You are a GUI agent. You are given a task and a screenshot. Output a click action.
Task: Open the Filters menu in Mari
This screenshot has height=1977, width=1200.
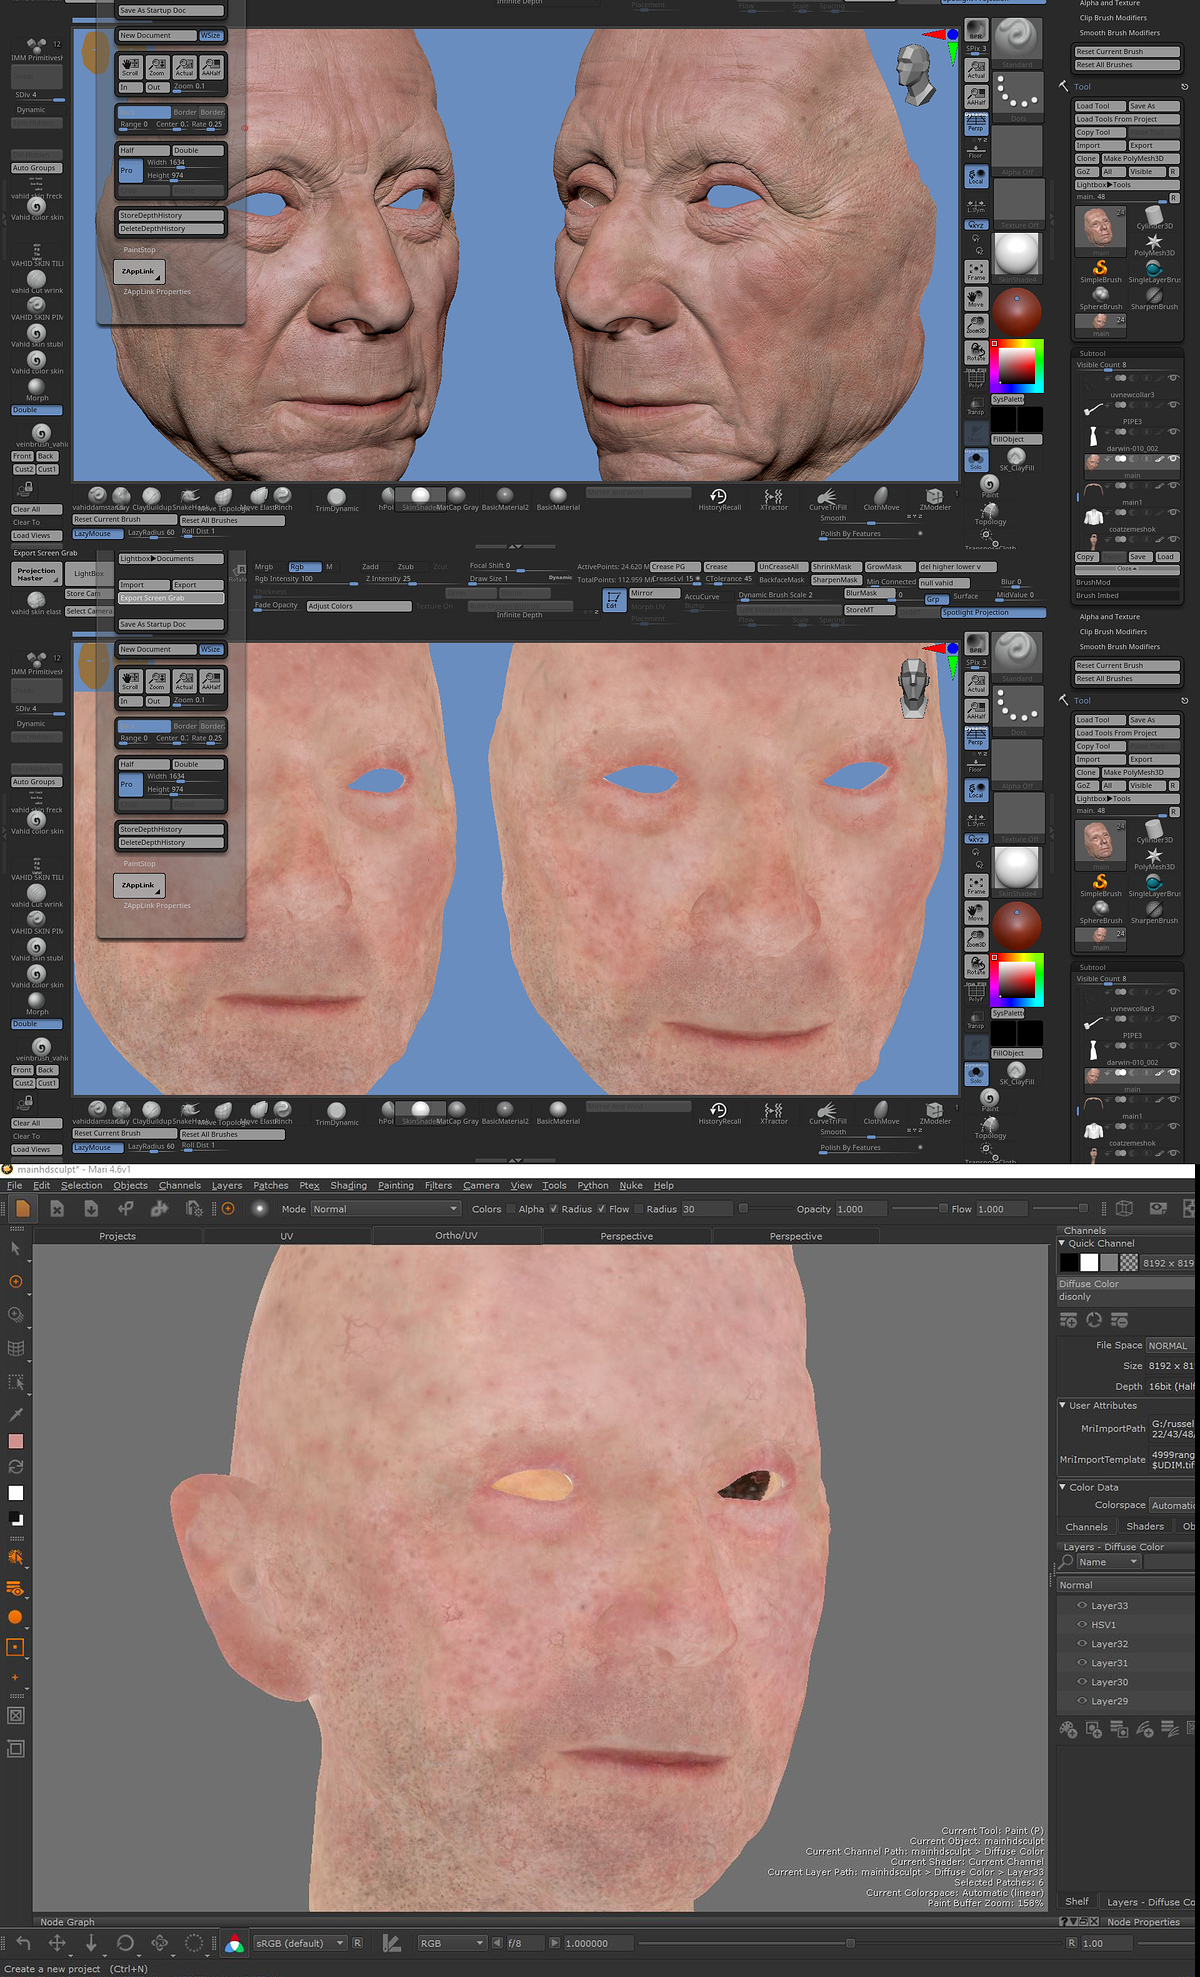(438, 1185)
